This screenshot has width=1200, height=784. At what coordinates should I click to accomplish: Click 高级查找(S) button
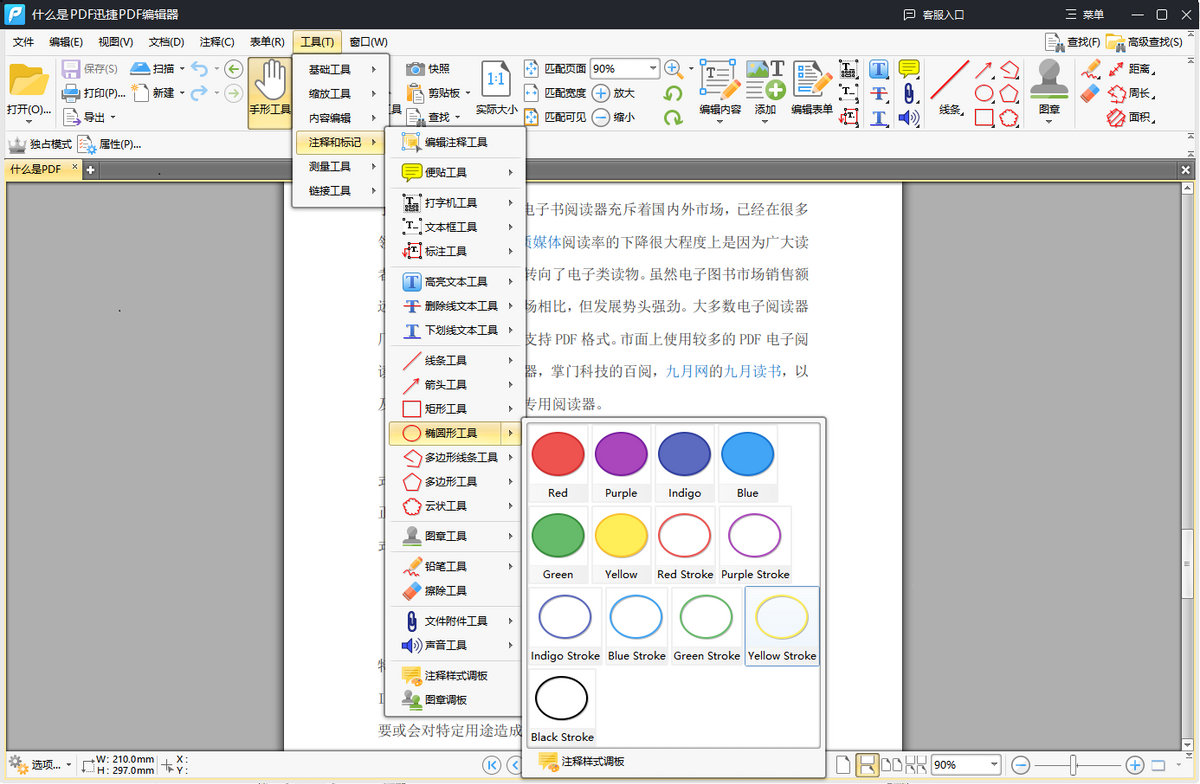1144,42
